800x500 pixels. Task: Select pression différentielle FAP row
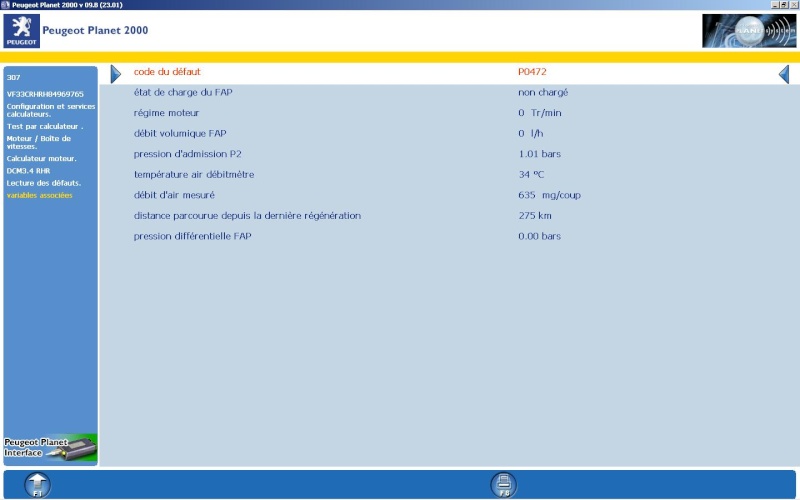(x=449, y=236)
